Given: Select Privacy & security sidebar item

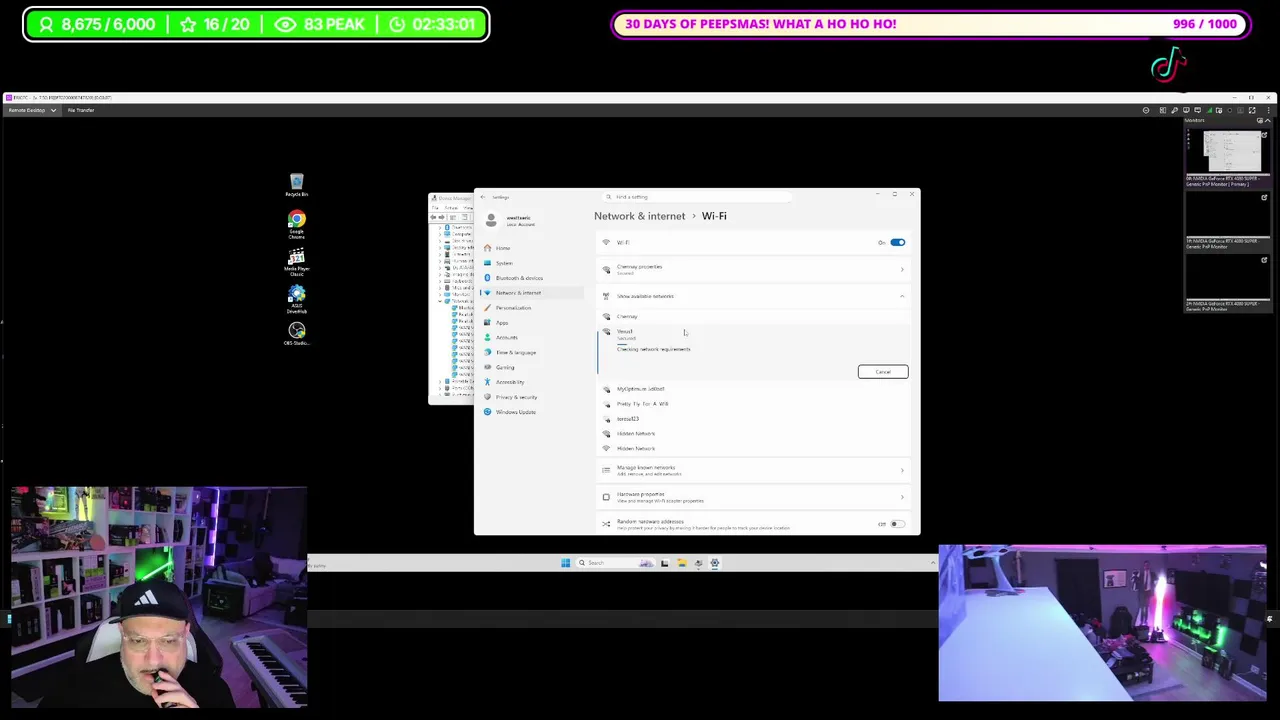Looking at the screenshot, I should pyautogui.click(x=531, y=397).
